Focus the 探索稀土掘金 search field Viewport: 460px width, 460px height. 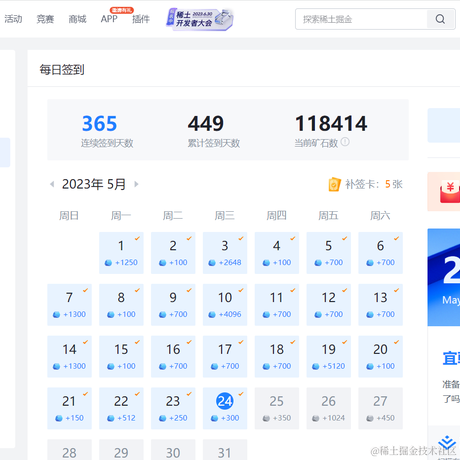(x=361, y=19)
